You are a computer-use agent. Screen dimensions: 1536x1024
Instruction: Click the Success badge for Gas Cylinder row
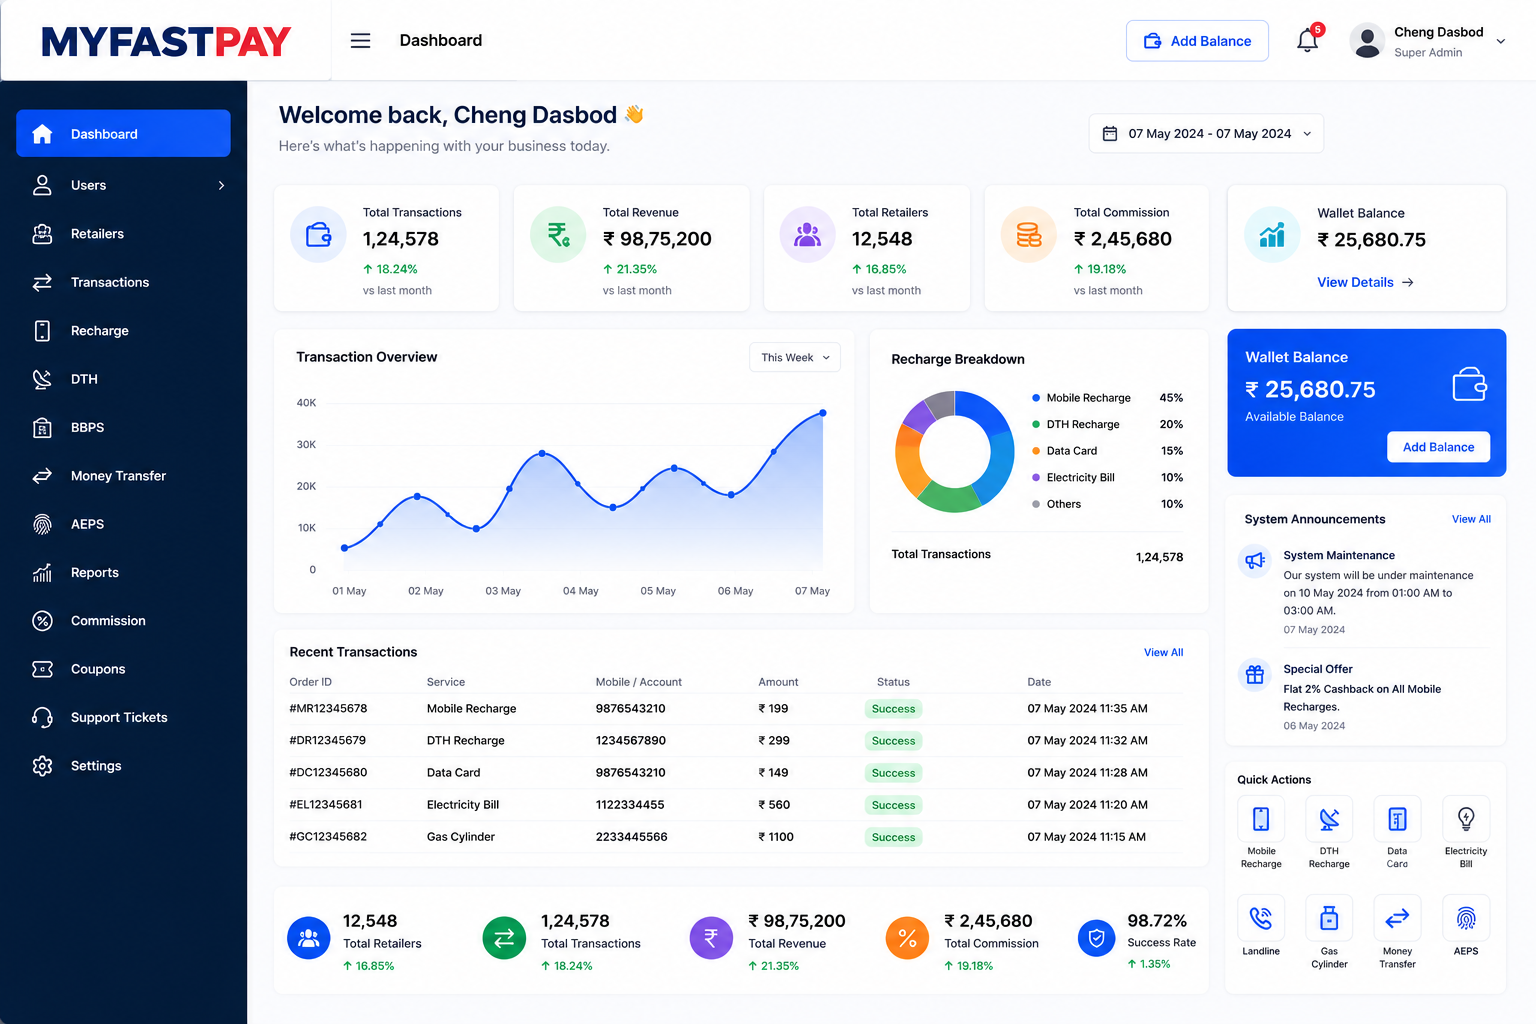tap(893, 837)
